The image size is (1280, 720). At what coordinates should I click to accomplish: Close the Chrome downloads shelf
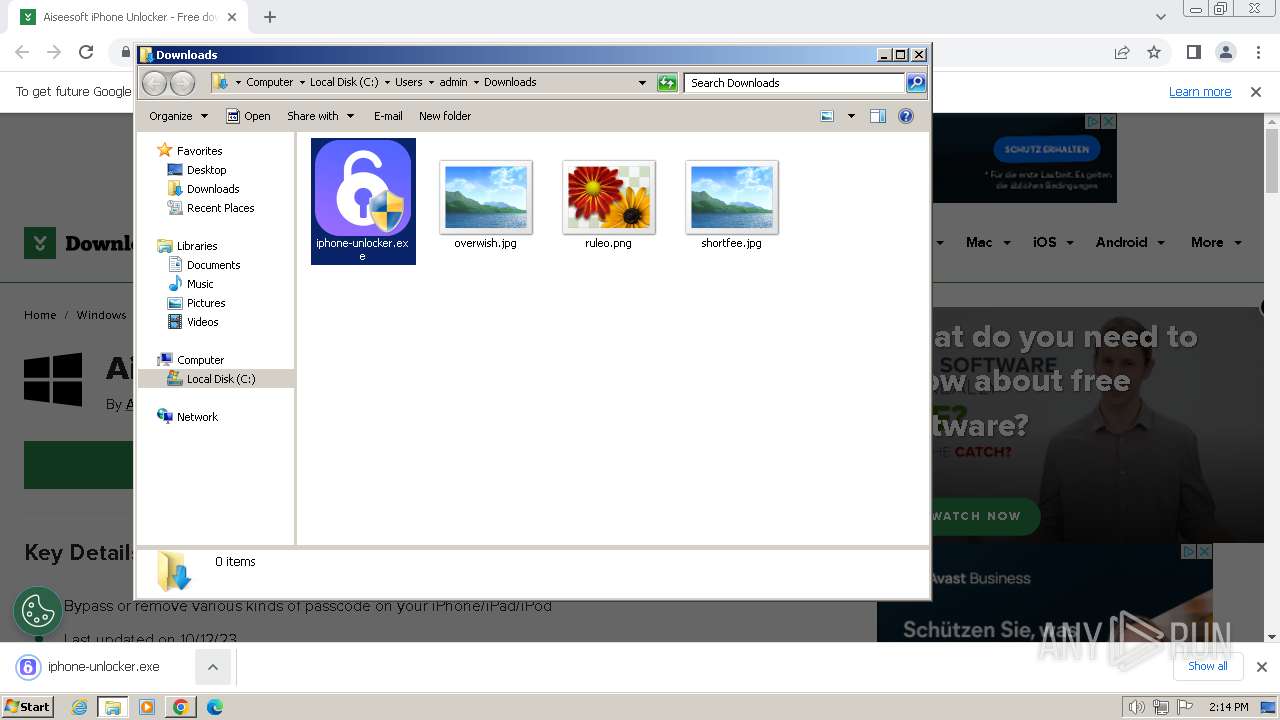(x=1261, y=667)
